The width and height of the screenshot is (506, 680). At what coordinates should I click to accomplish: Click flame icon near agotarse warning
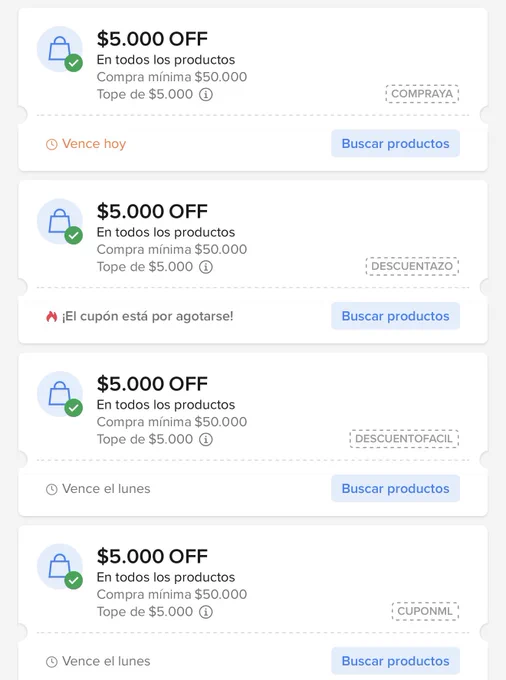pos(52,317)
